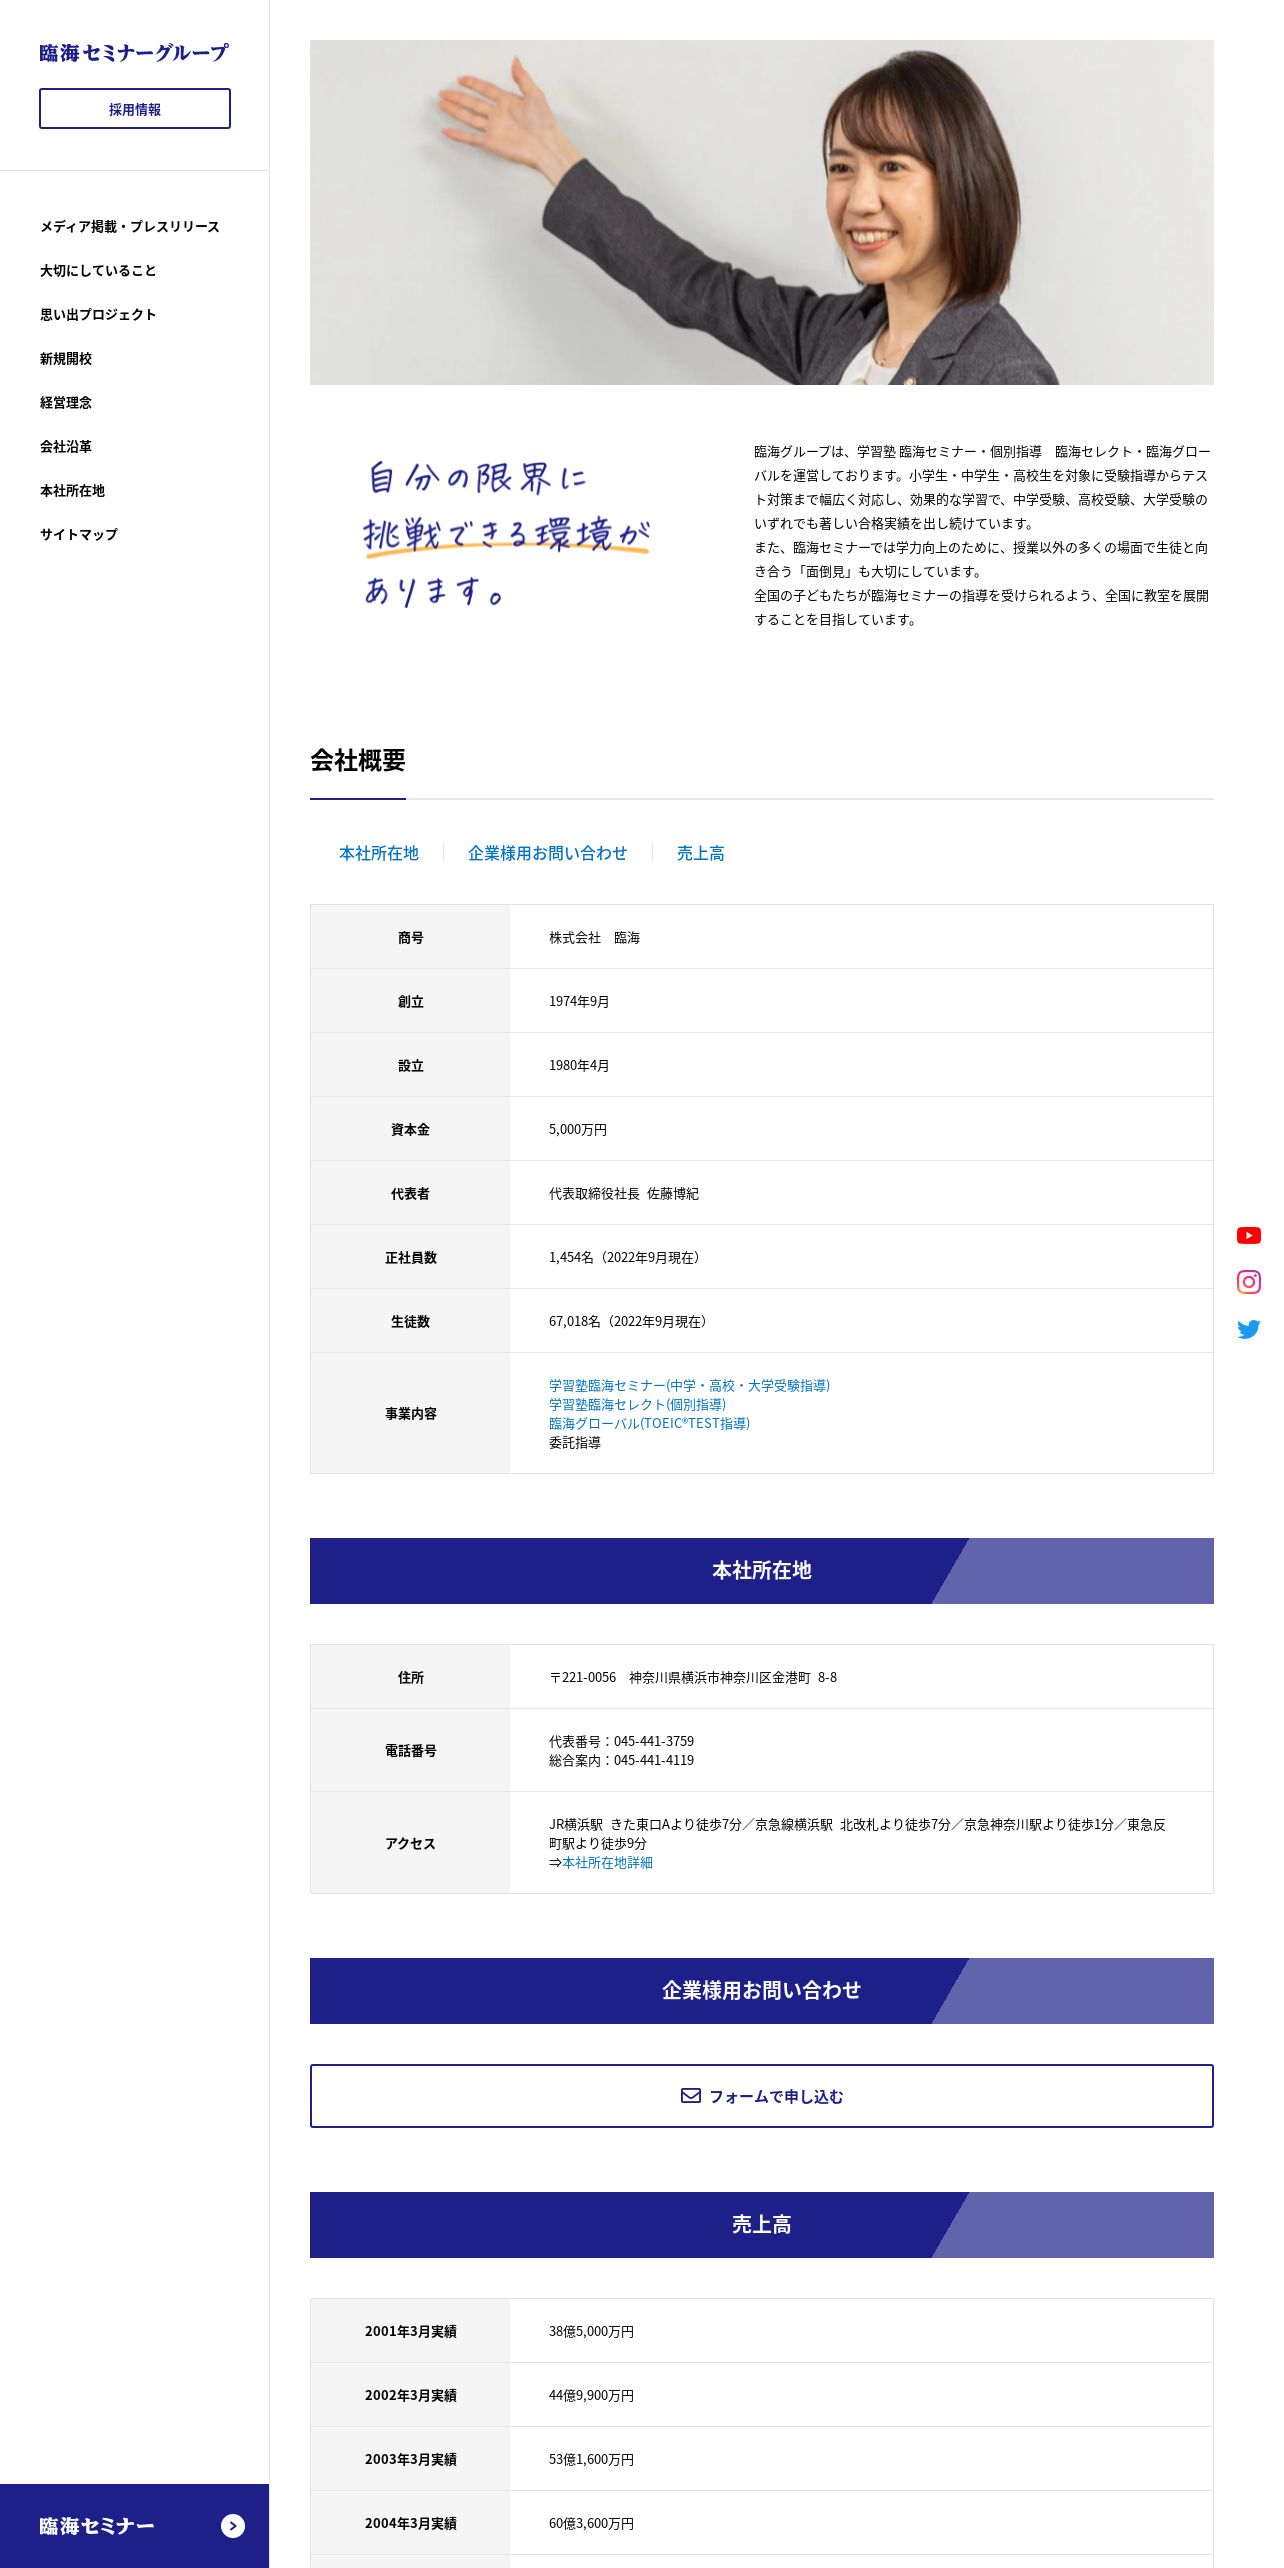Open サイトマップ in sidebar

click(79, 535)
